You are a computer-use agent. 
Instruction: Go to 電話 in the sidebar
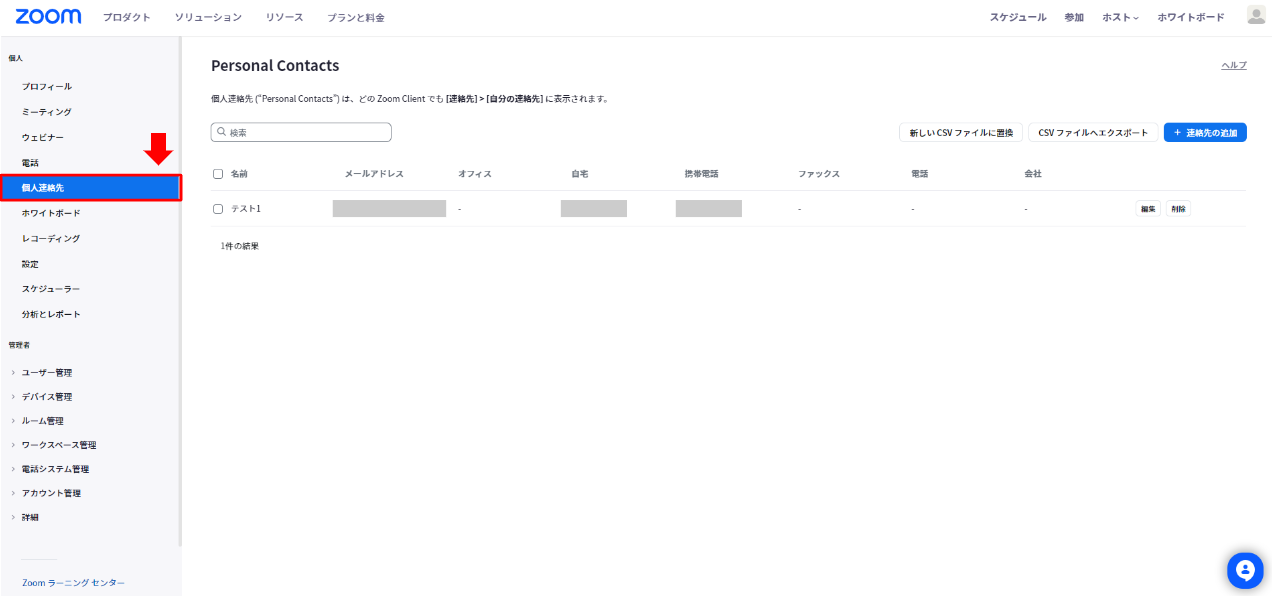tap(30, 162)
